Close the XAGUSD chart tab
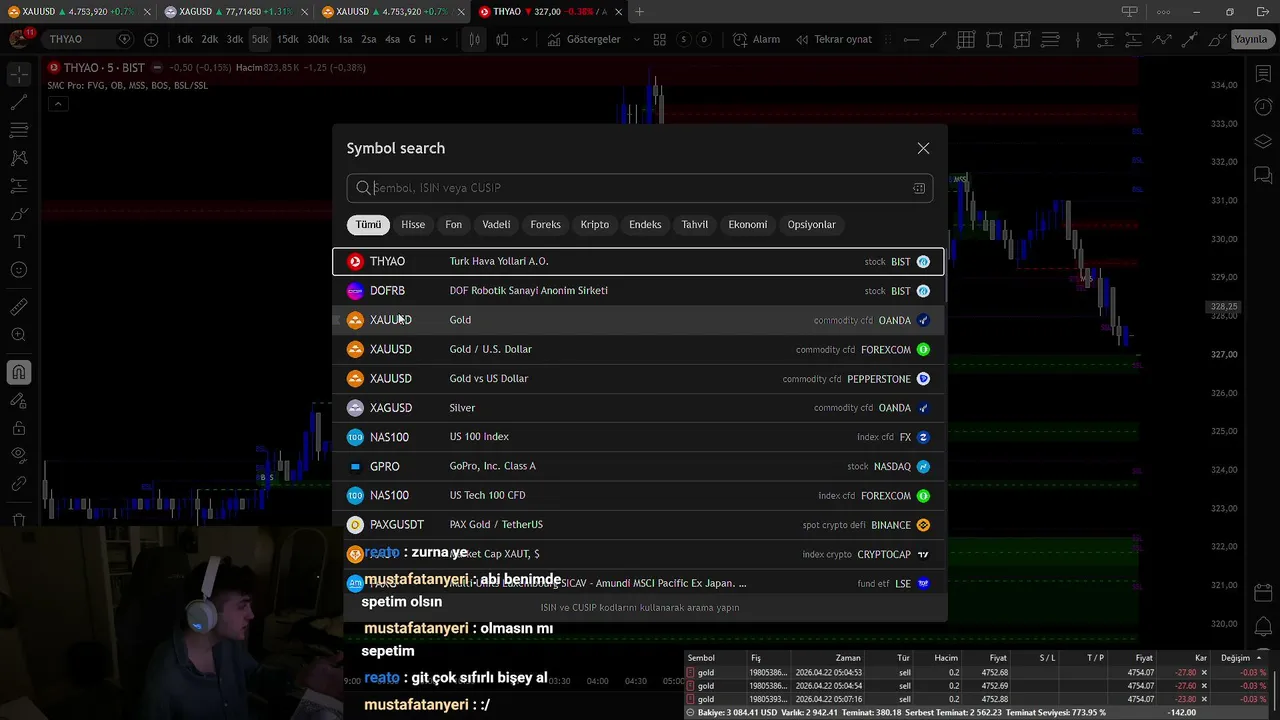Image resolution: width=1280 pixels, height=720 pixels. tap(304, 12)
